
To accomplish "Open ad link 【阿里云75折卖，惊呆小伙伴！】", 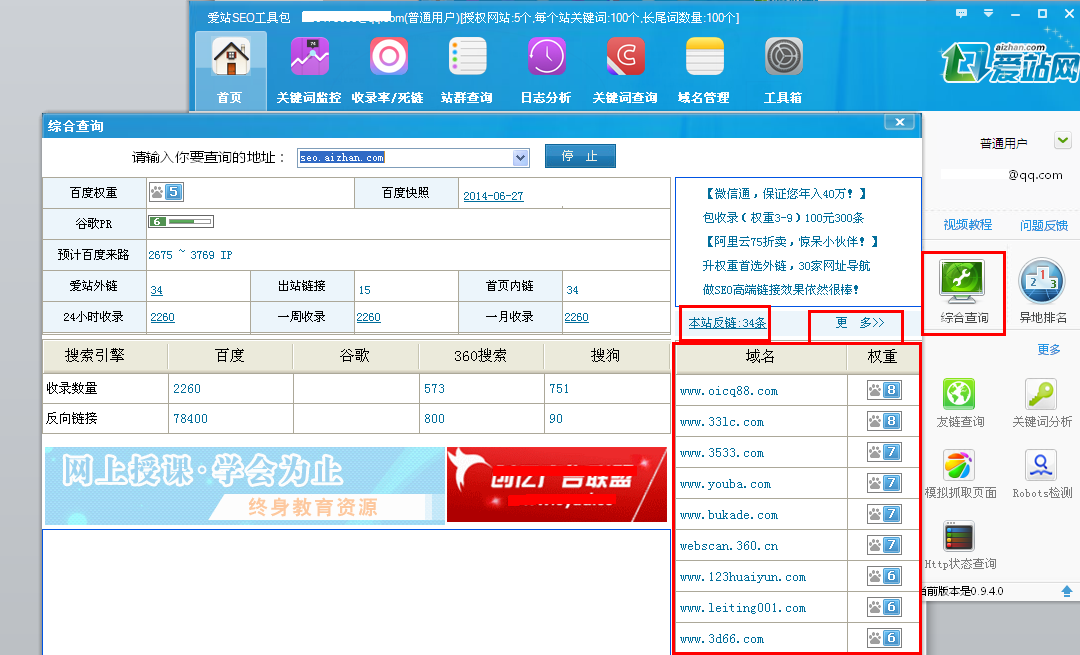I will (x=791, y=242).
